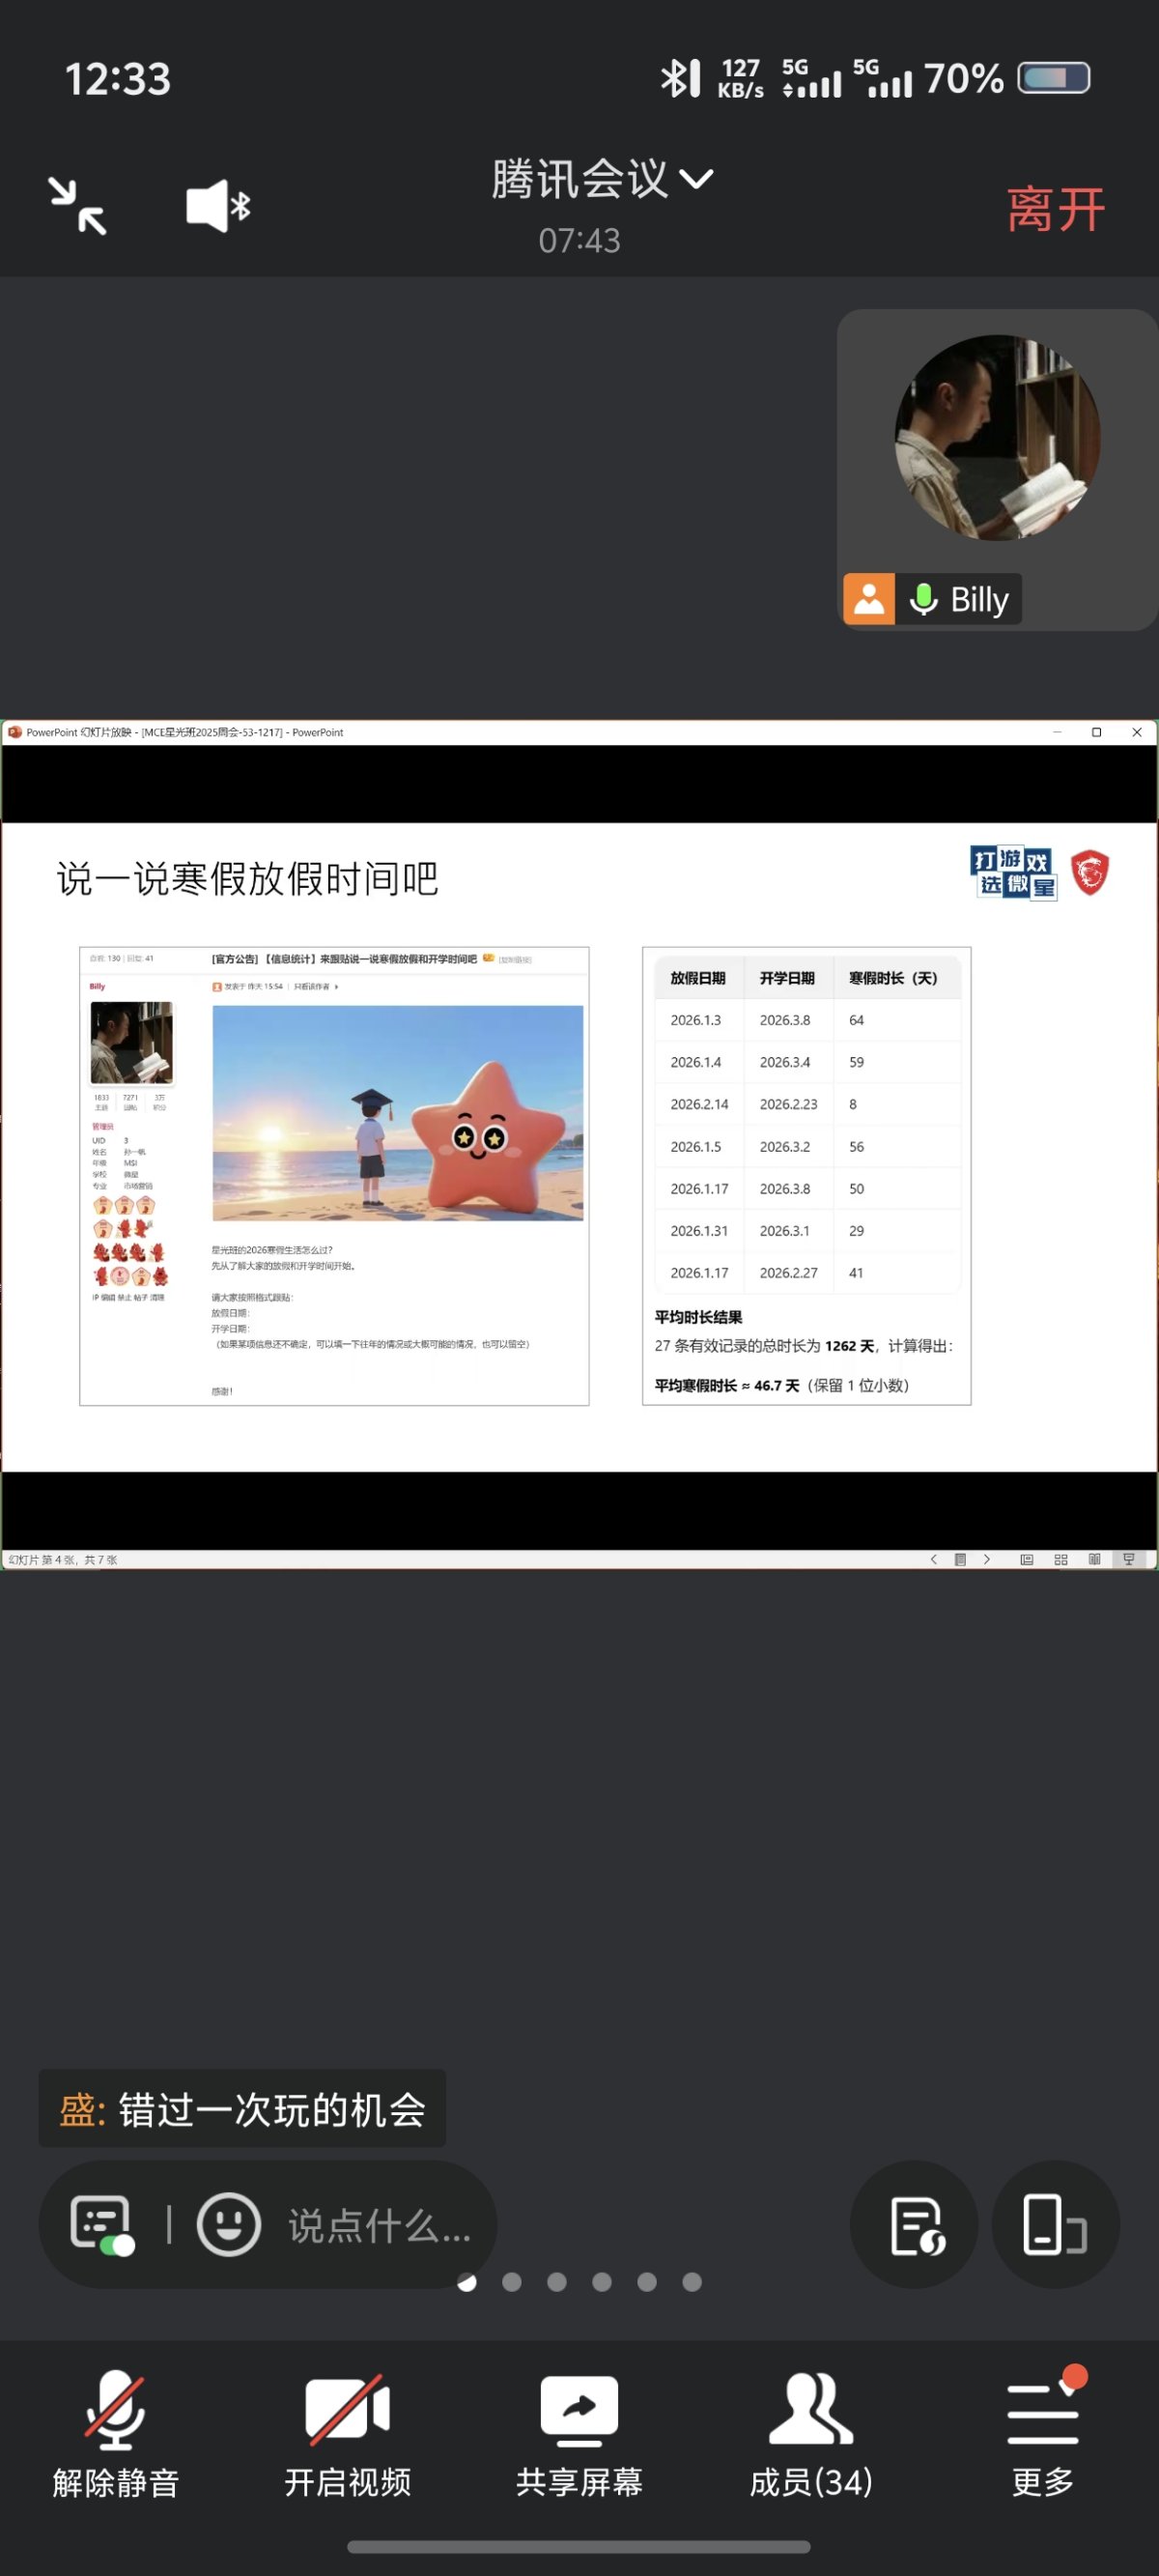Expand the 腾讯会议 meeting info dropdown

696,179
